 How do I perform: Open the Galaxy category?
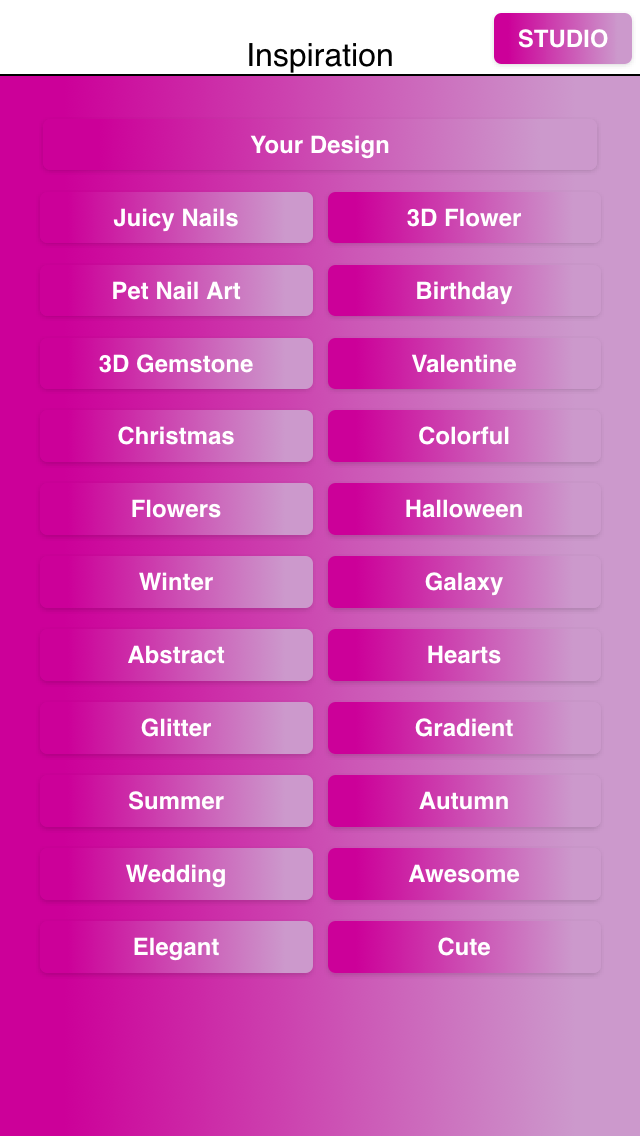pos(464,582)
